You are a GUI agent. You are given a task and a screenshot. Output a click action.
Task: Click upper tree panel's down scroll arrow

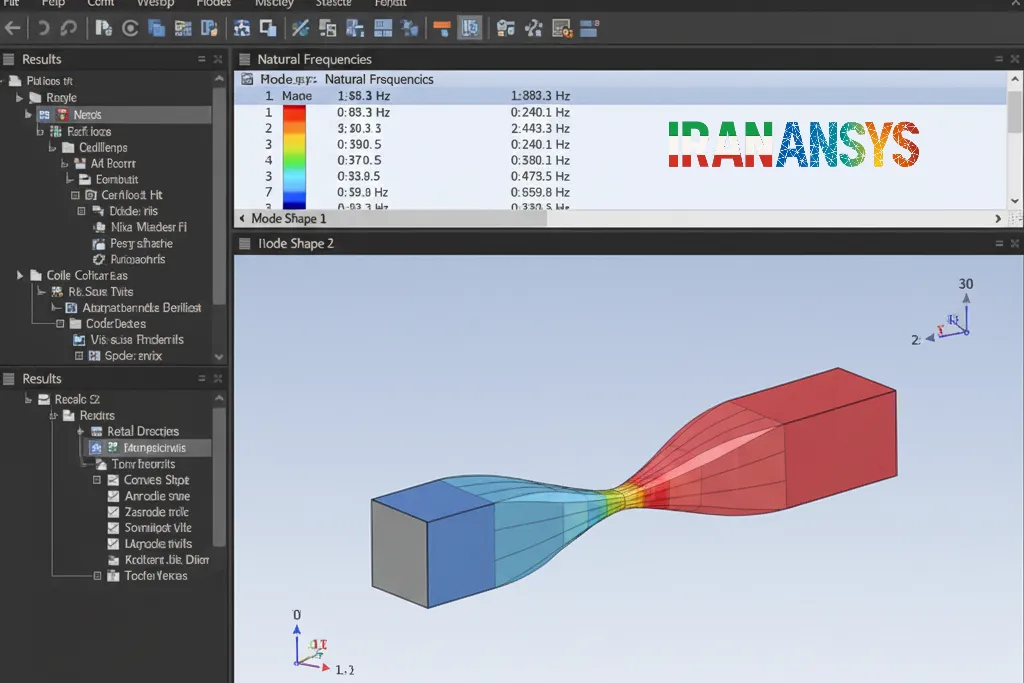[x=219, y=357]
